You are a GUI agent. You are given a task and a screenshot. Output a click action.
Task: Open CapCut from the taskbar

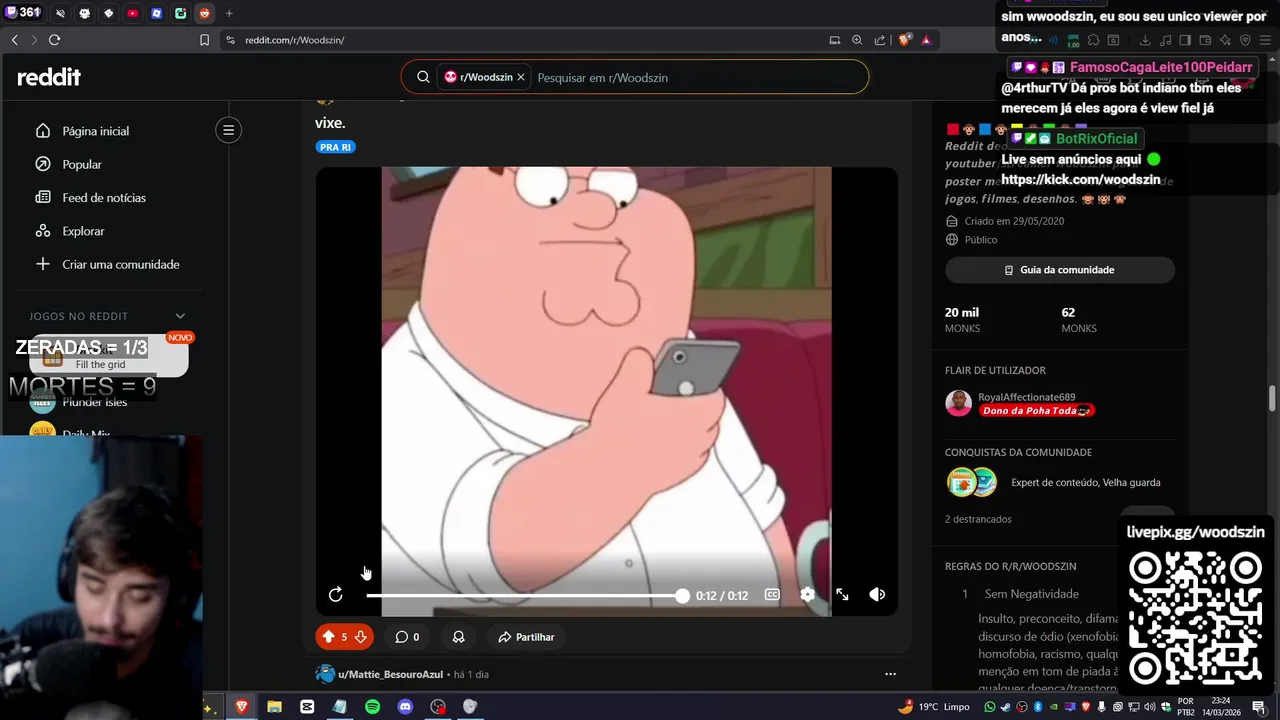[307, 707]
